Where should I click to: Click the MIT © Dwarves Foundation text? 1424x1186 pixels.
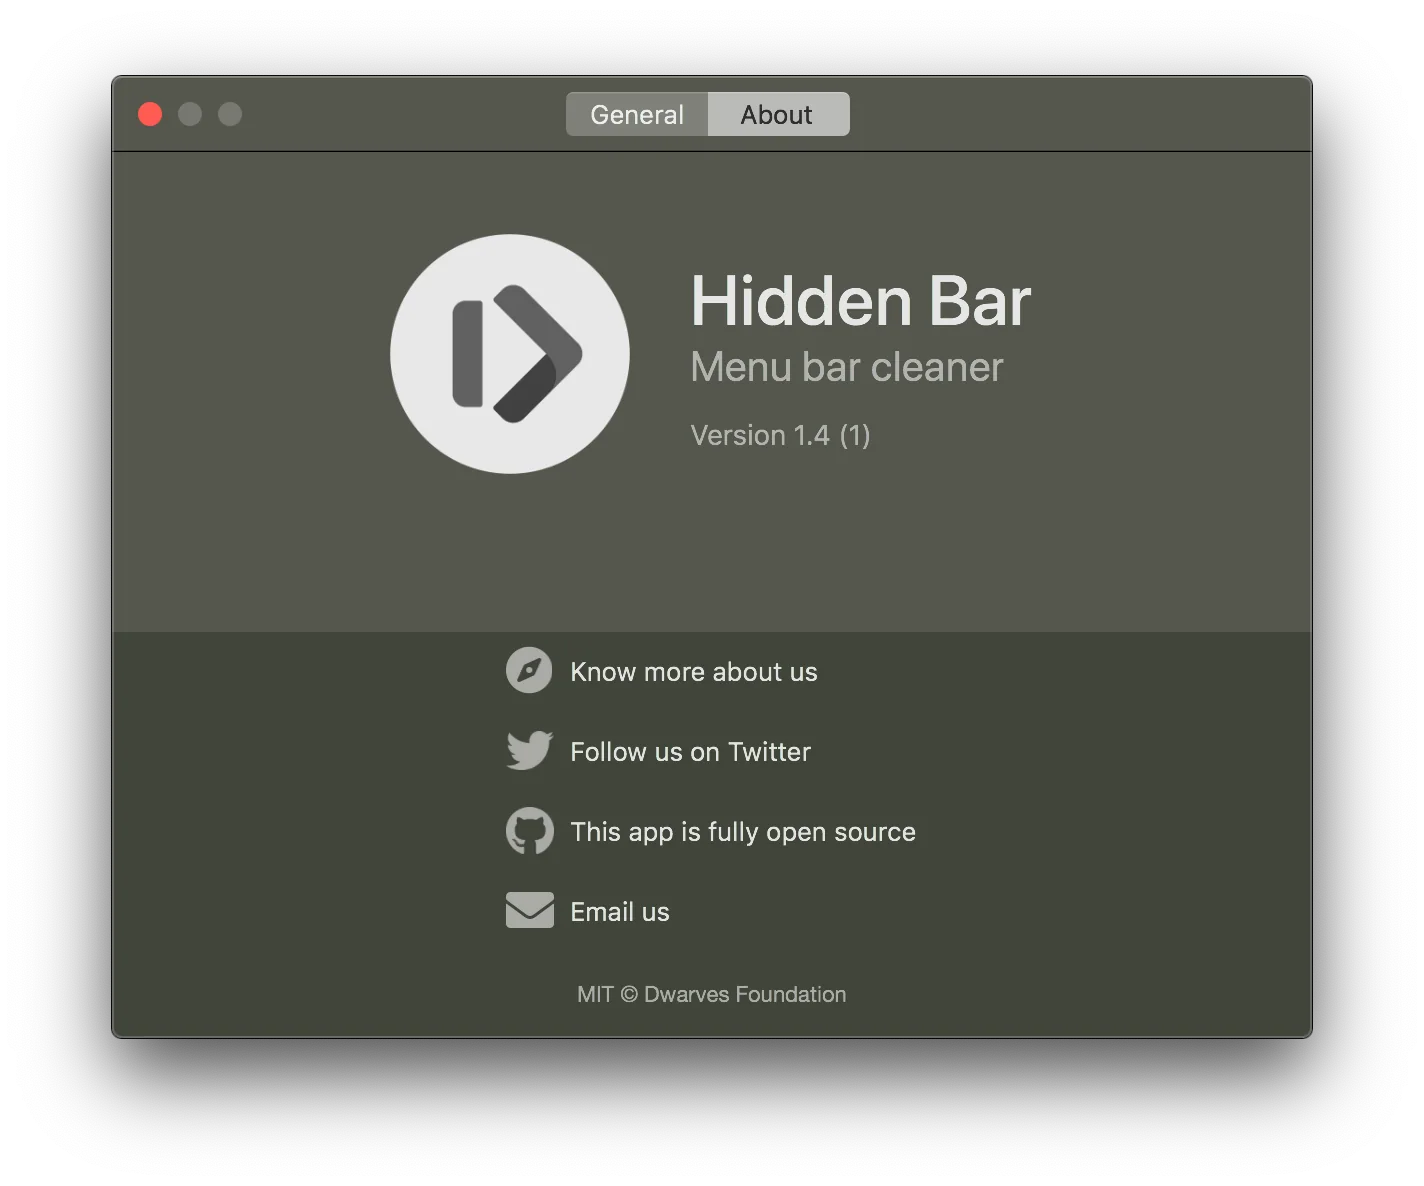pyautogui.click(x=712, y=994)
